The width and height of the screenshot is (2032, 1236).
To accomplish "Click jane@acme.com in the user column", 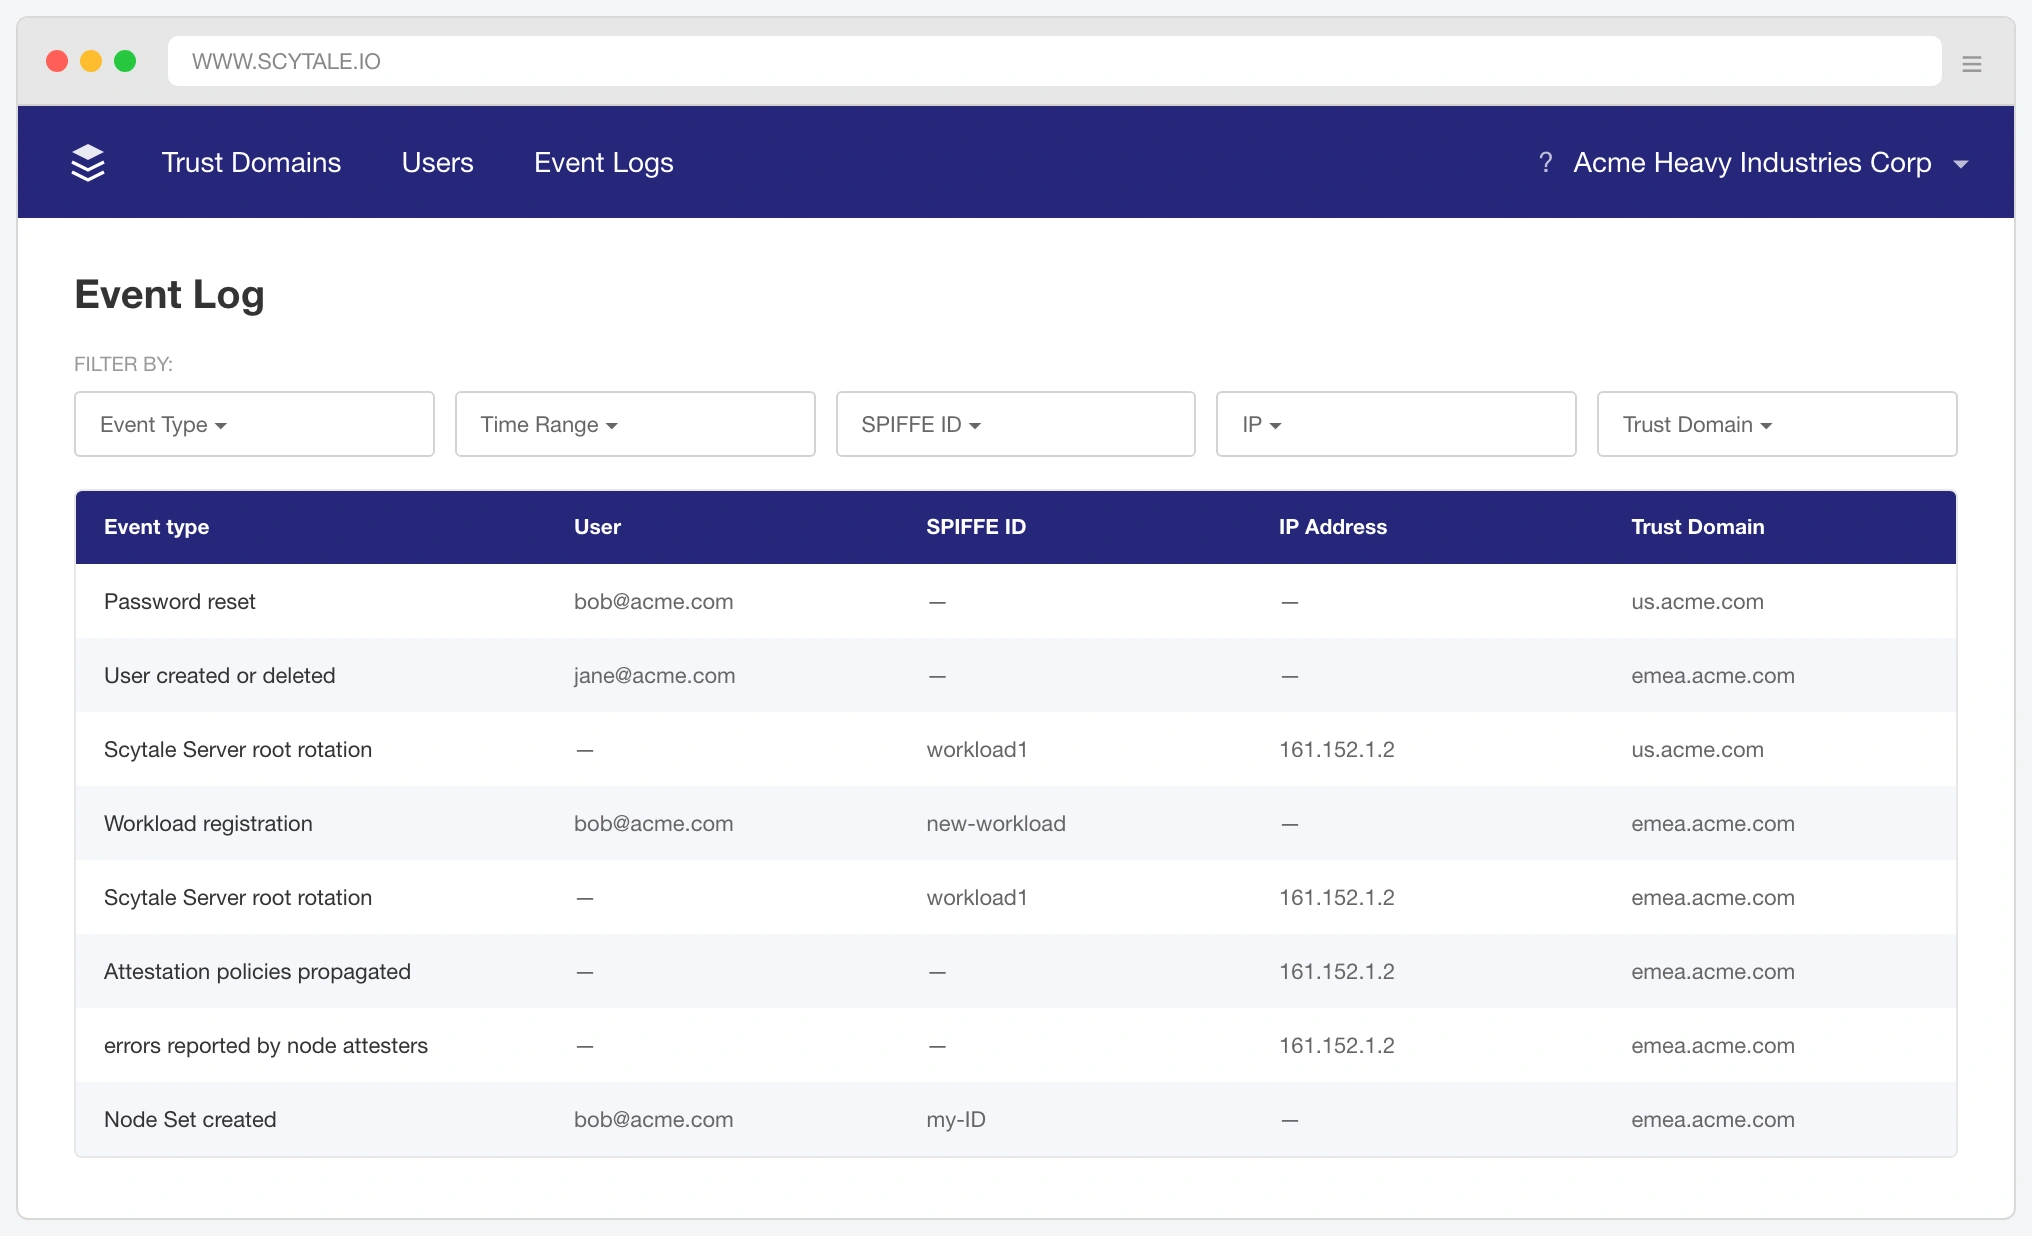I will pyautogui.click(x=654, y=675).
